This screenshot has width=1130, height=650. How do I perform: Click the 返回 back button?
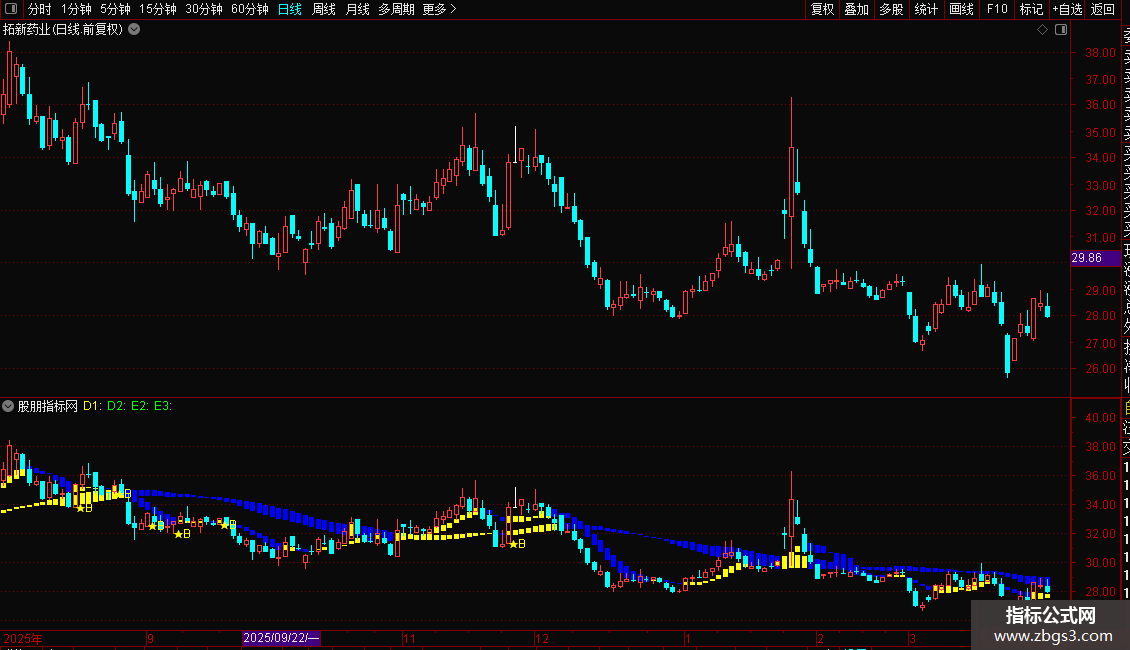[1103, 9]
